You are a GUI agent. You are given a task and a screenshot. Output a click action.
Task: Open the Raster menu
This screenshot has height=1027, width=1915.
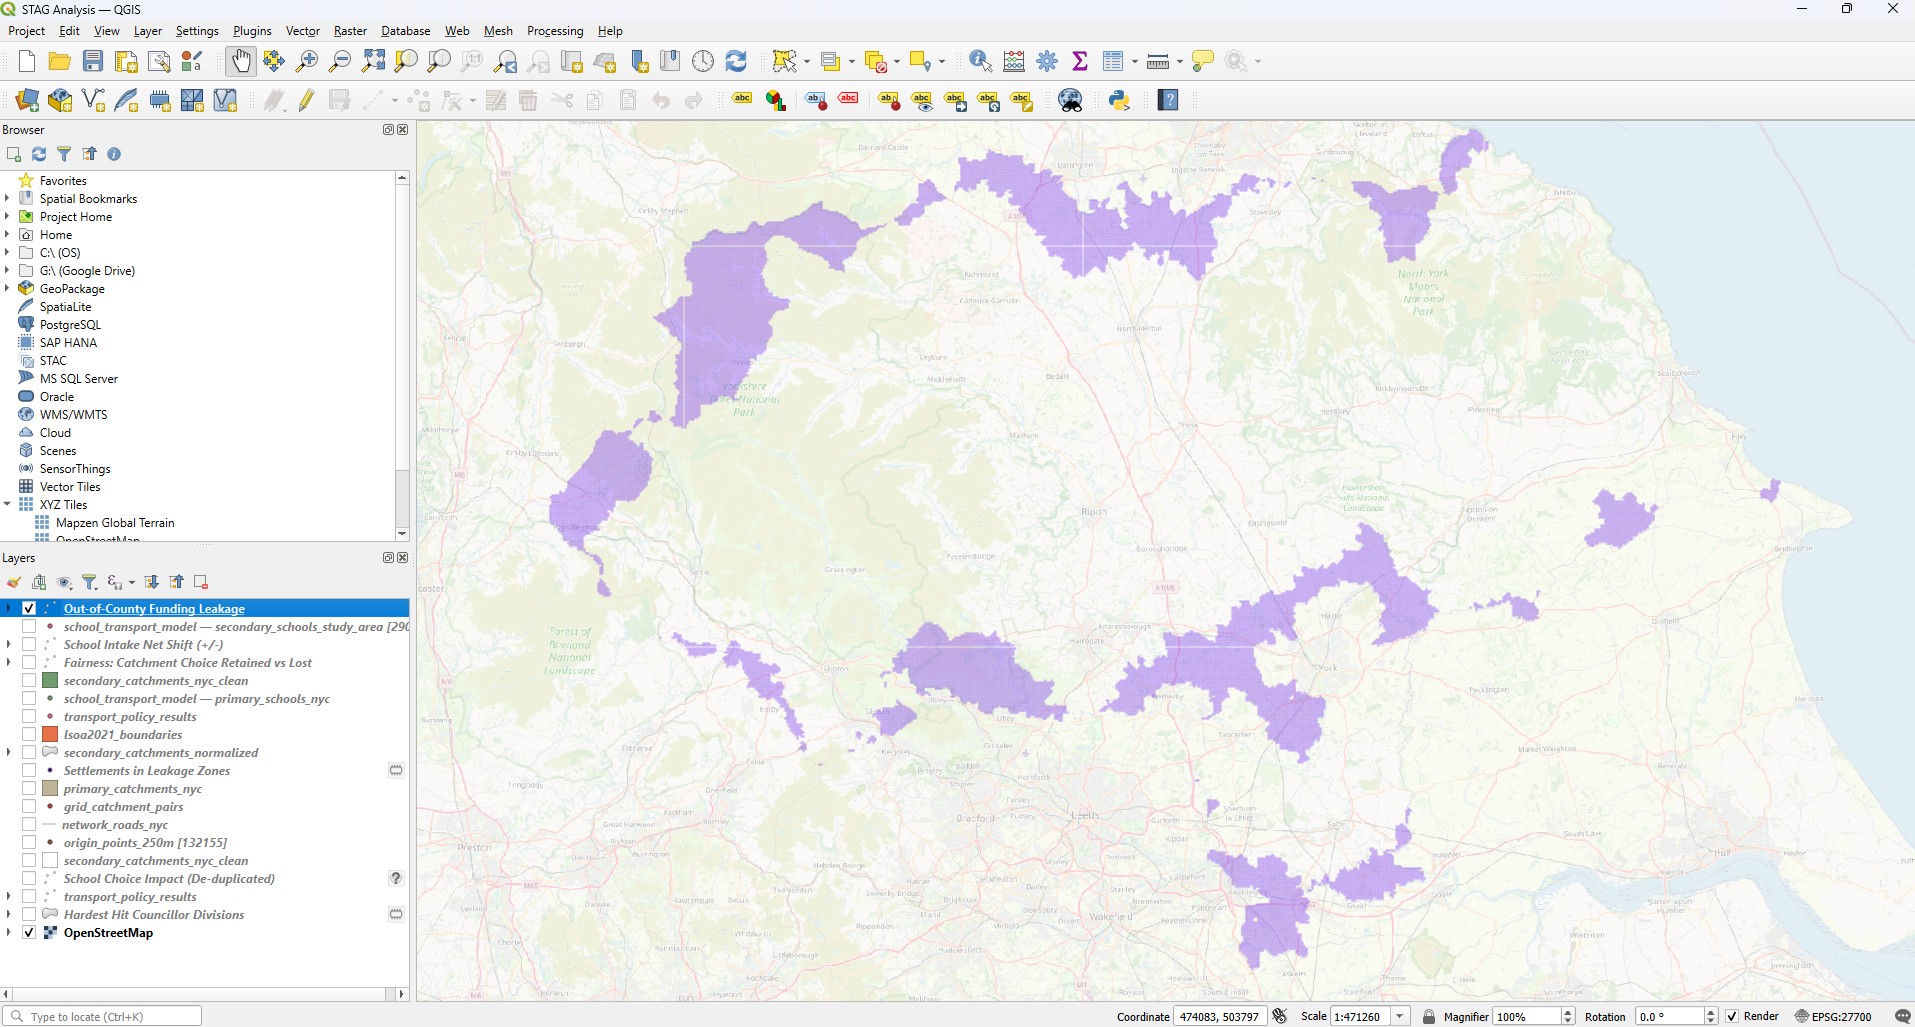(350, 31)
